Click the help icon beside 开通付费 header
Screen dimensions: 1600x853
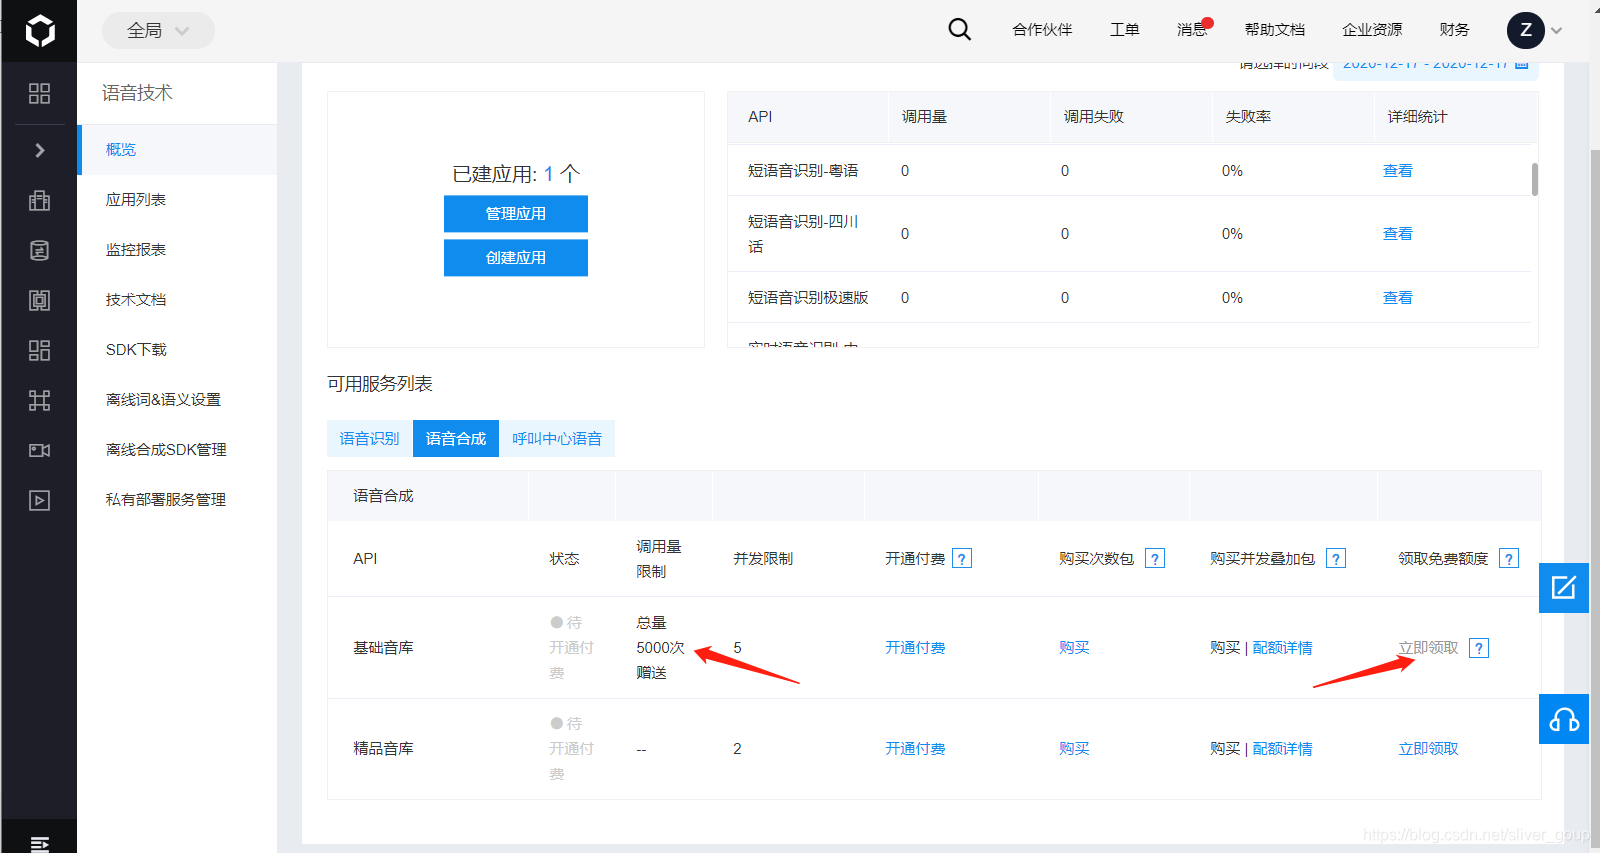(962, 559)
